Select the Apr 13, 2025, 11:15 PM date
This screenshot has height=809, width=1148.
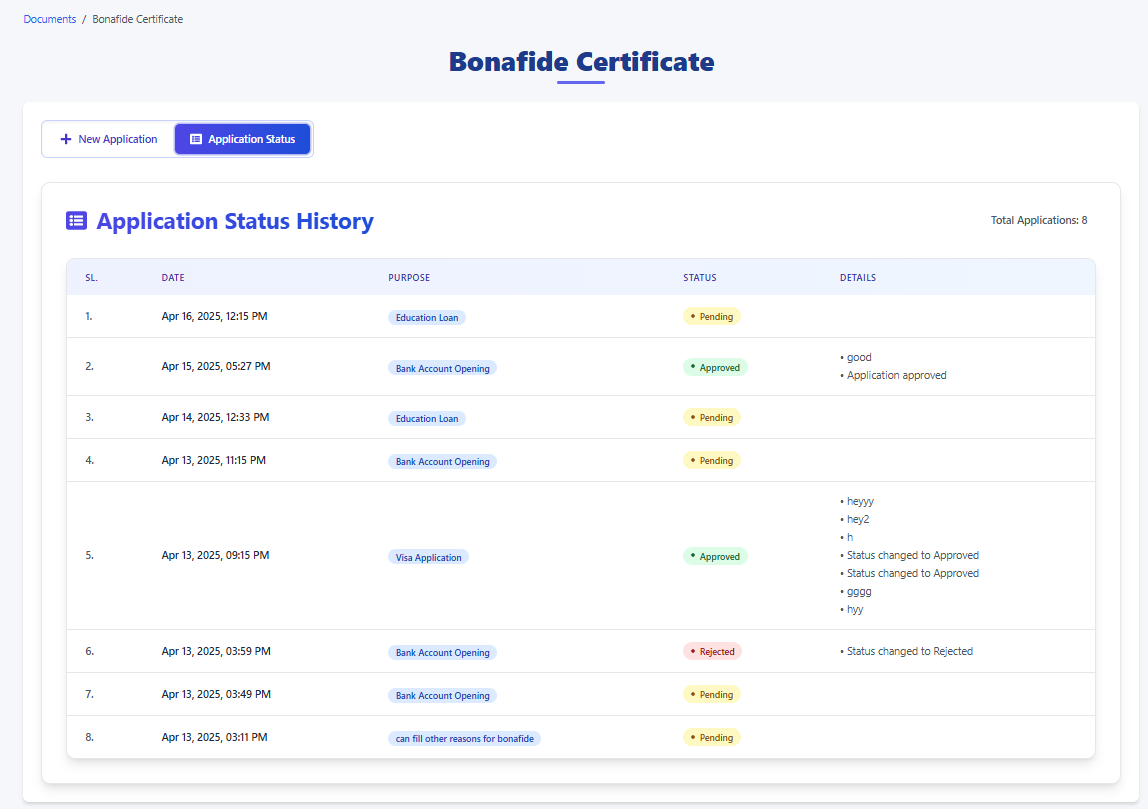point(214,461)
